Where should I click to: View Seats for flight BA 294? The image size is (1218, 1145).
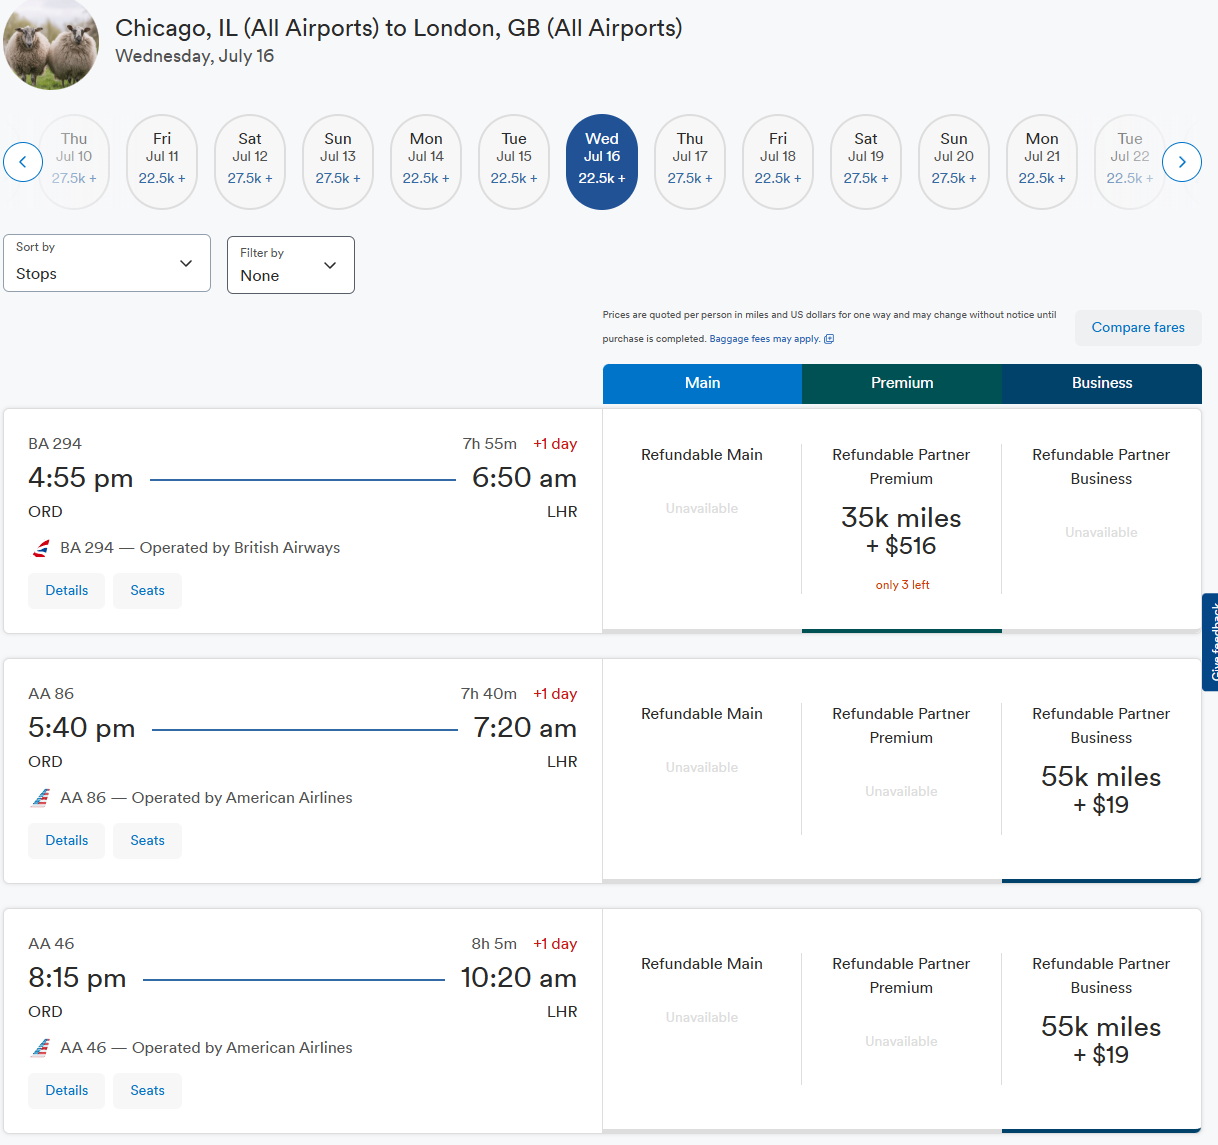point(147,591)
